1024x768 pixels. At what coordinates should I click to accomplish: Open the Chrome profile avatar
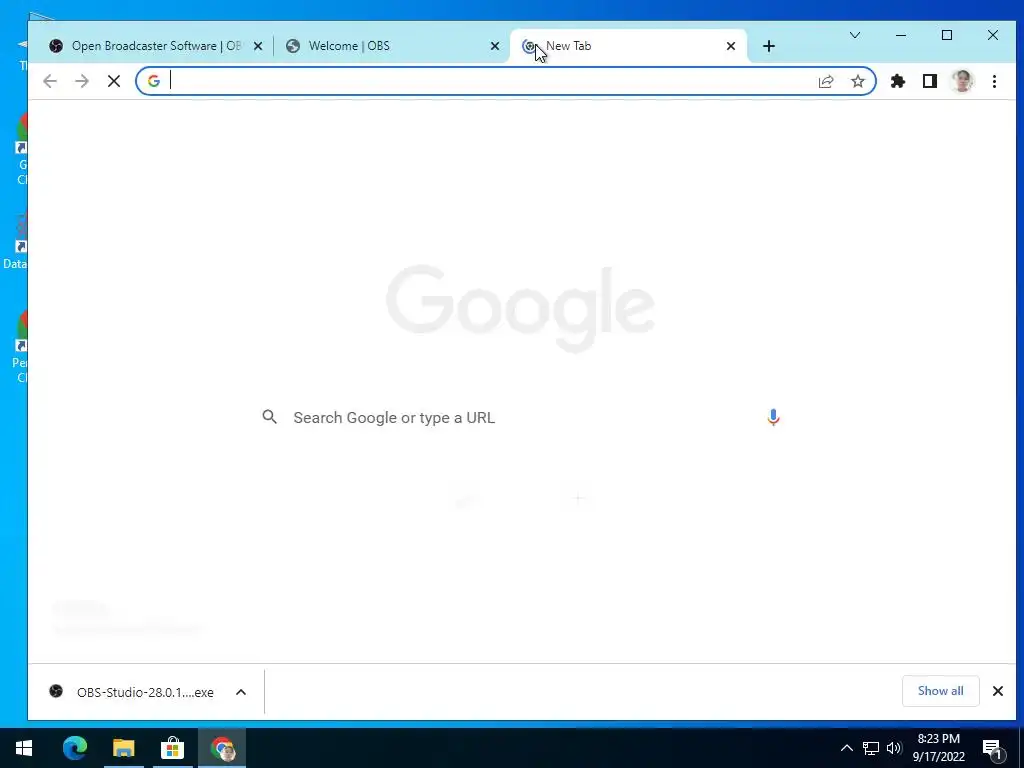pos(962,81)
